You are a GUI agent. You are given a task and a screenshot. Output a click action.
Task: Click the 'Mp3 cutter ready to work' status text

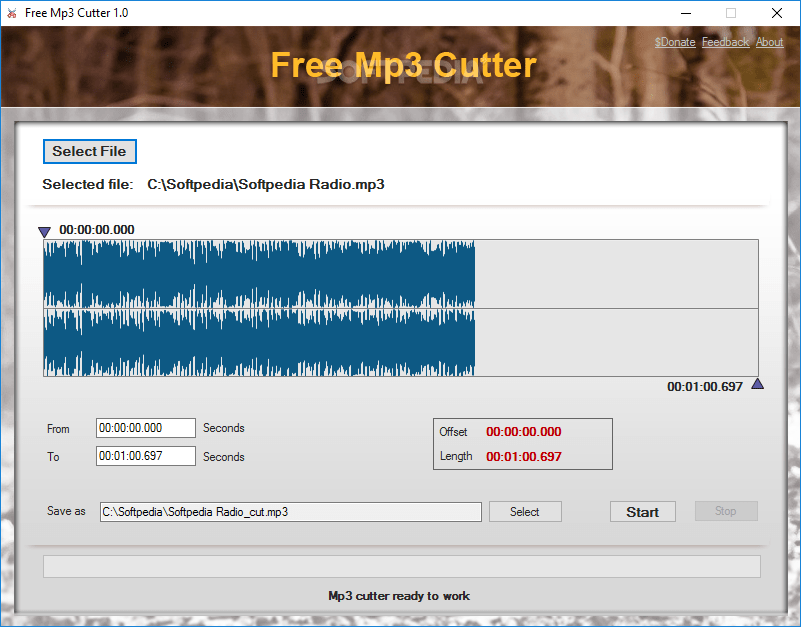pos(399,595)
